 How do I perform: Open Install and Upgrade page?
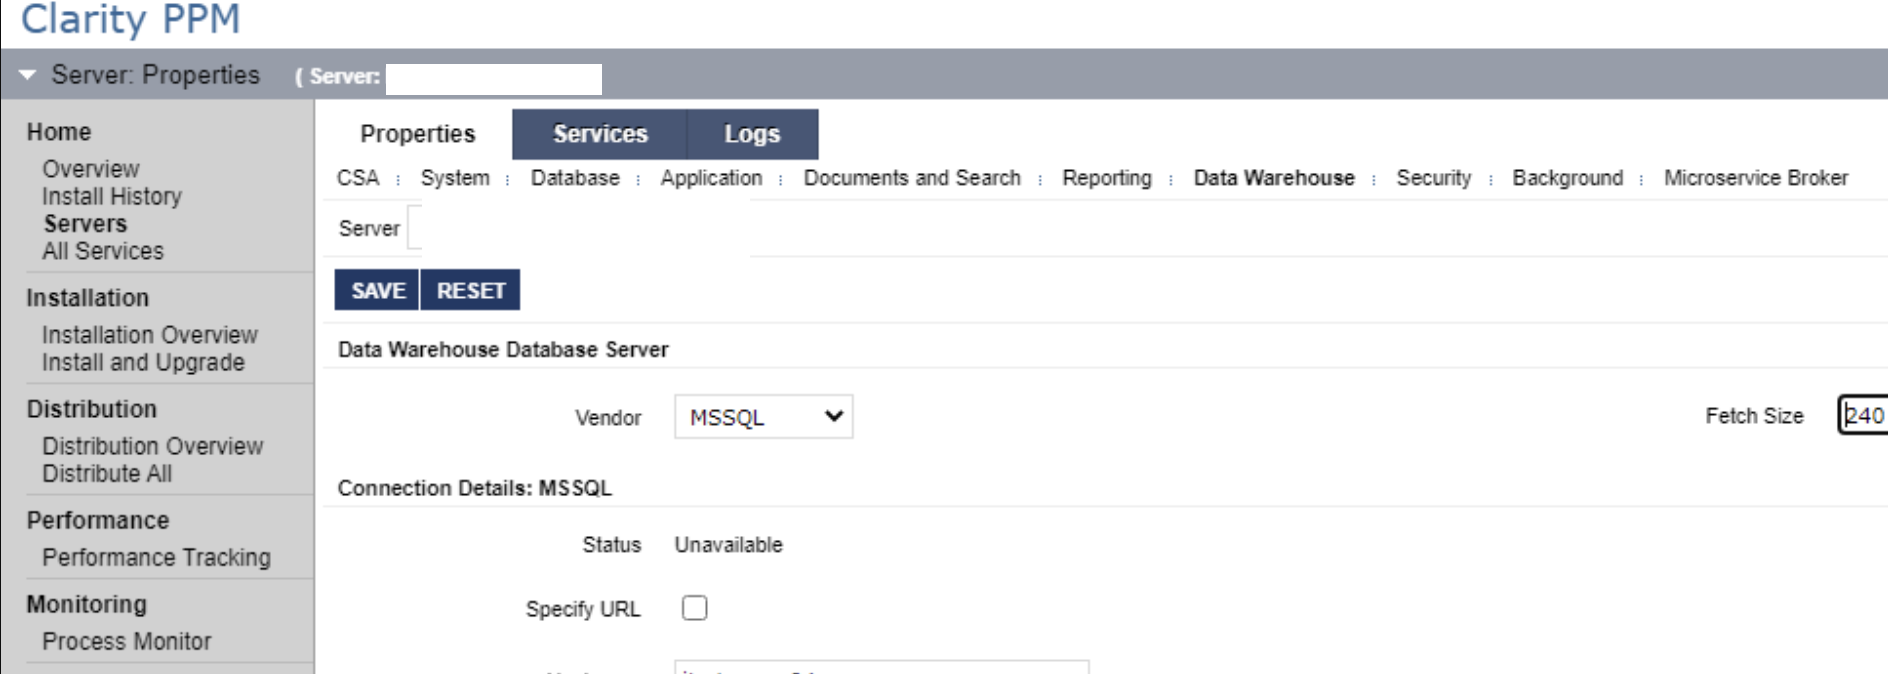click(x=143, y=362)
